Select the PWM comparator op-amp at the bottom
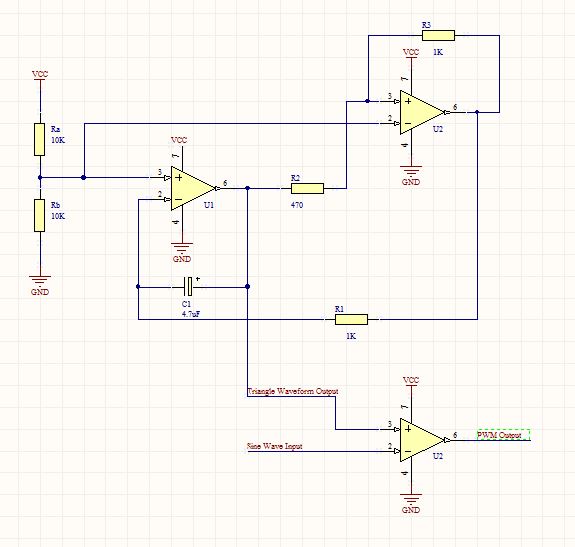This screenshot has height=547, width=575. [x=422, y=440]
